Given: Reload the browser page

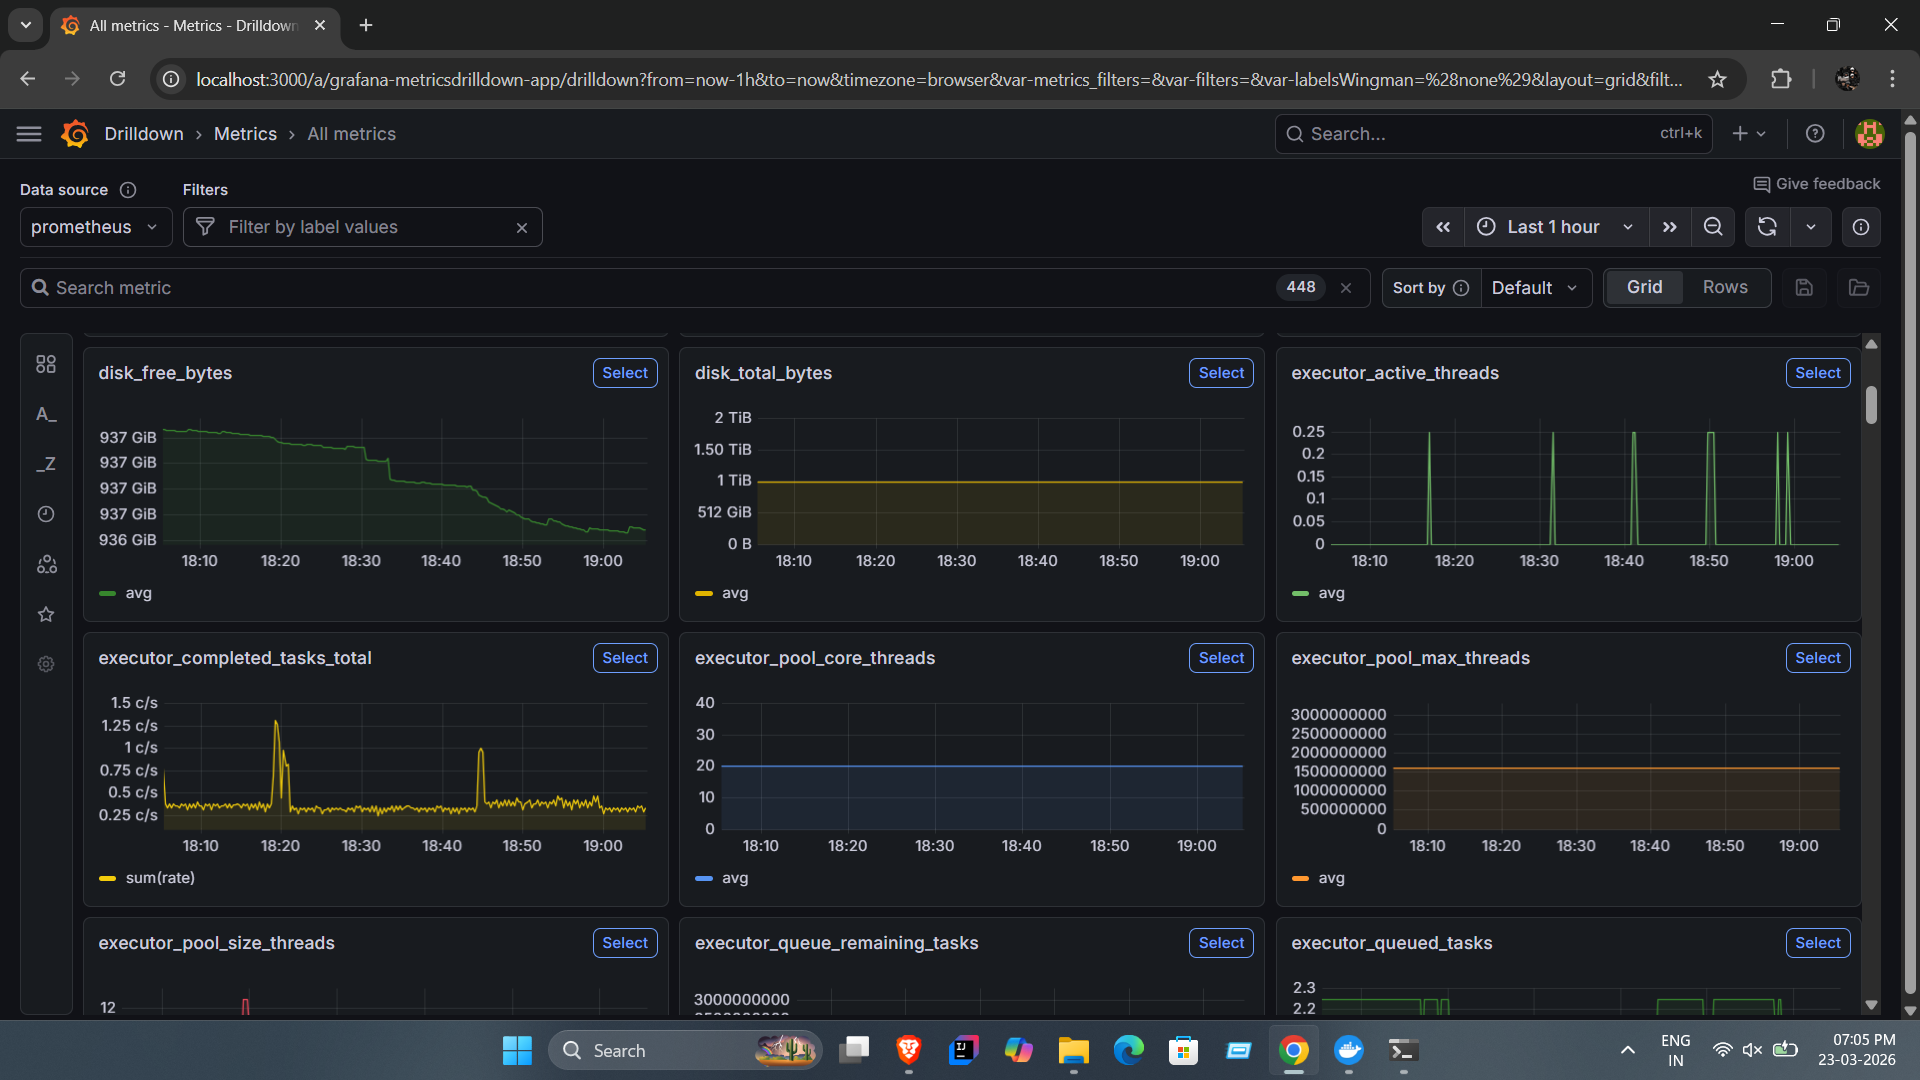Looking at the screenshot, I should click(117, 79).
